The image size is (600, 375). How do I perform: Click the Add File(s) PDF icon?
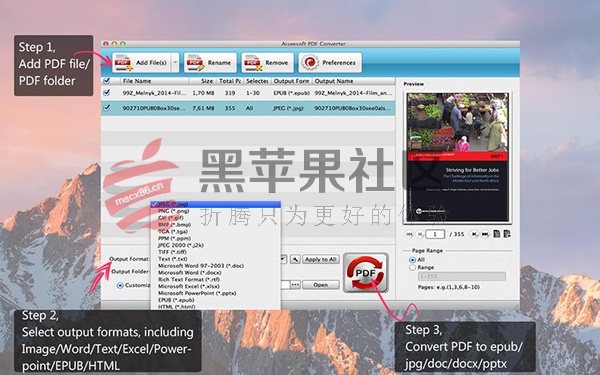124,63
